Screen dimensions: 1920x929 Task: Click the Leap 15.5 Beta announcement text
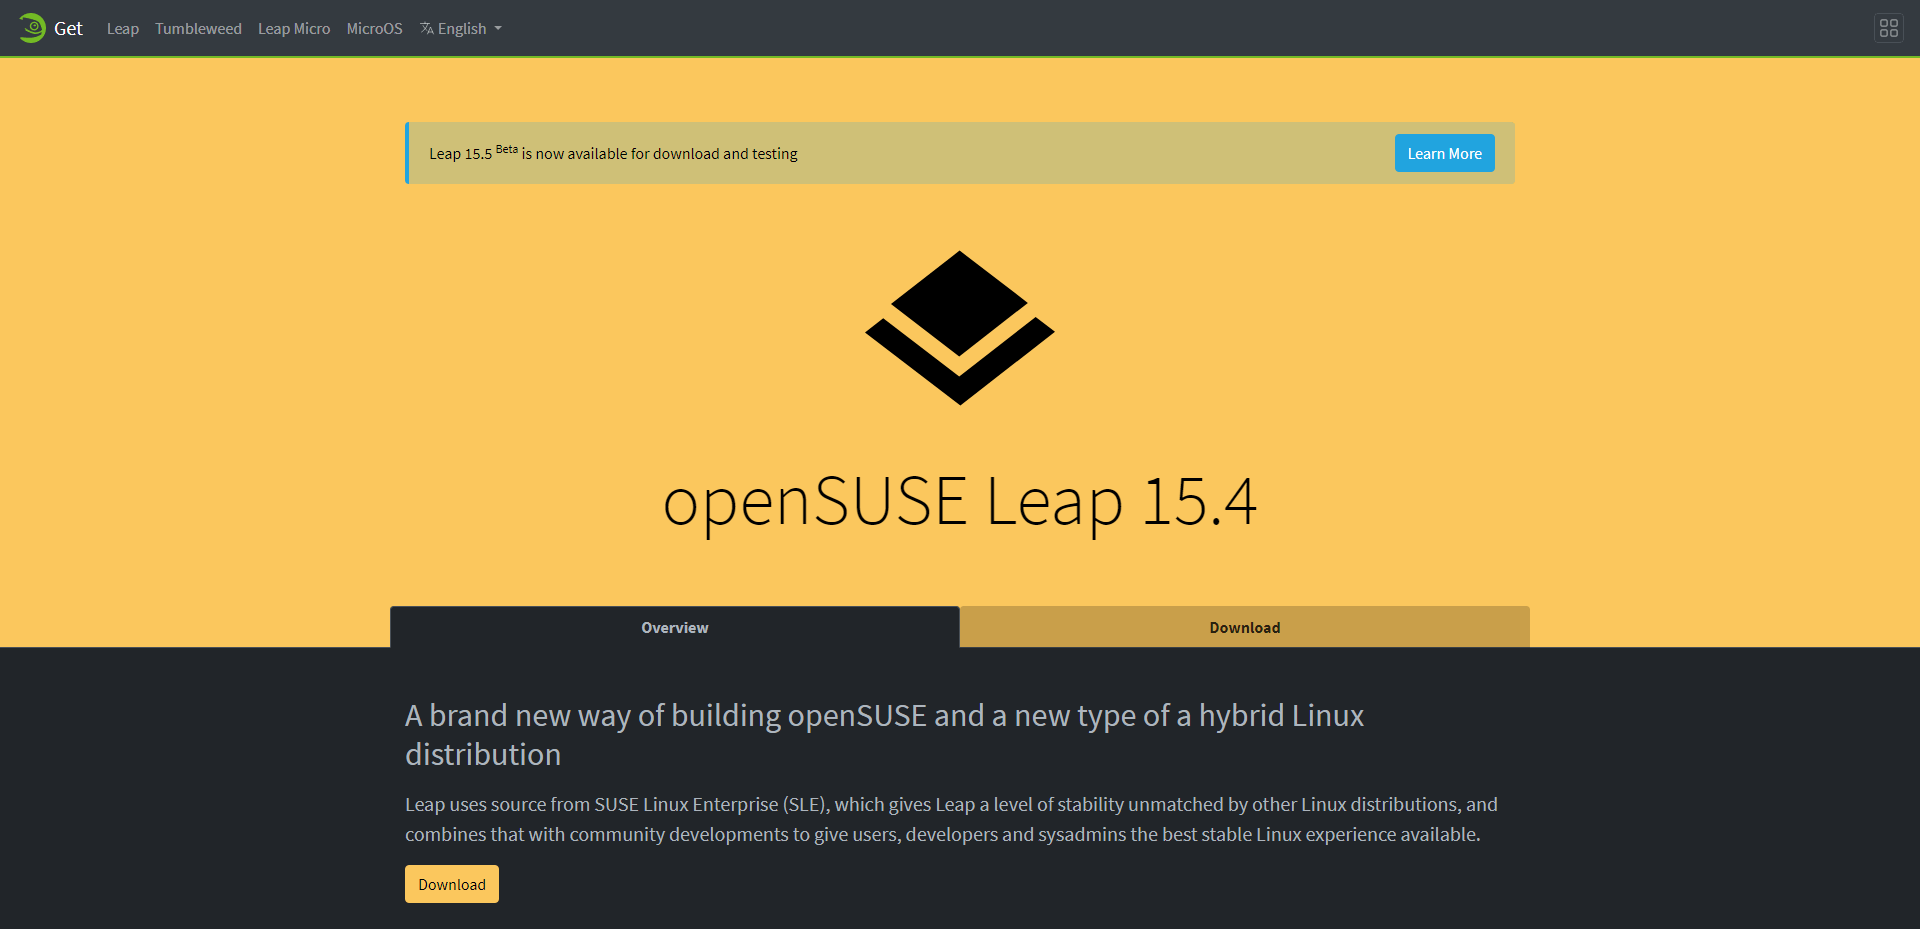[613, 153]
